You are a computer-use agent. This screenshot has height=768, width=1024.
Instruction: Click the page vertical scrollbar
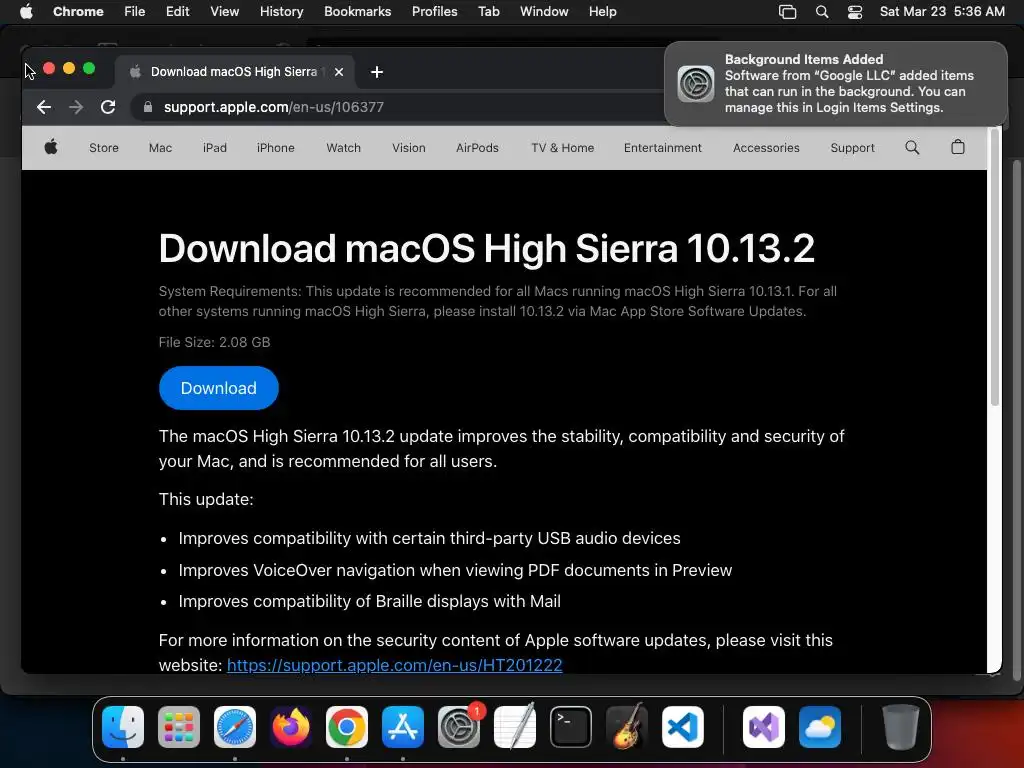tap(995, 268)
